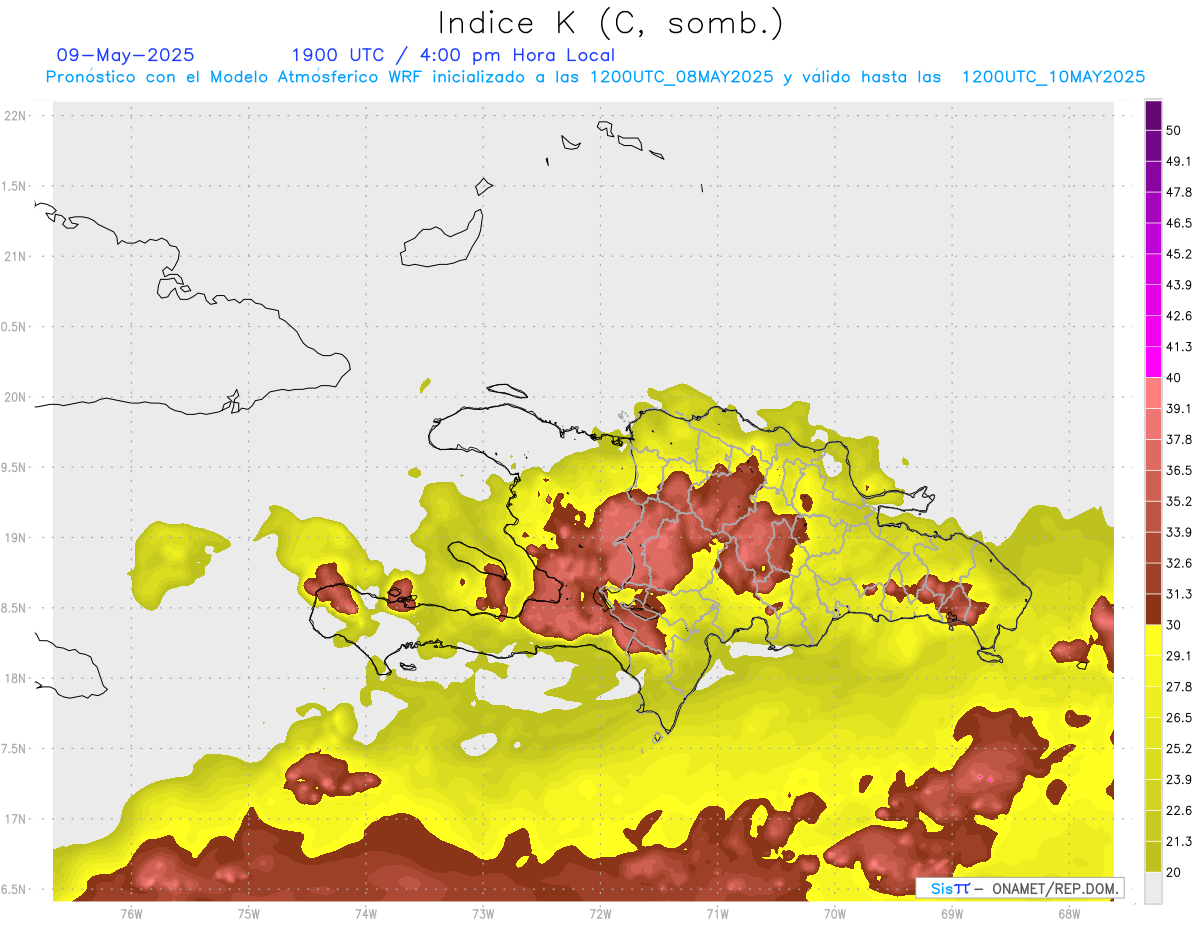The width and height of the screenshot is (1200, 927).
Task: Click the legend value '50'
Action: 1173,130
